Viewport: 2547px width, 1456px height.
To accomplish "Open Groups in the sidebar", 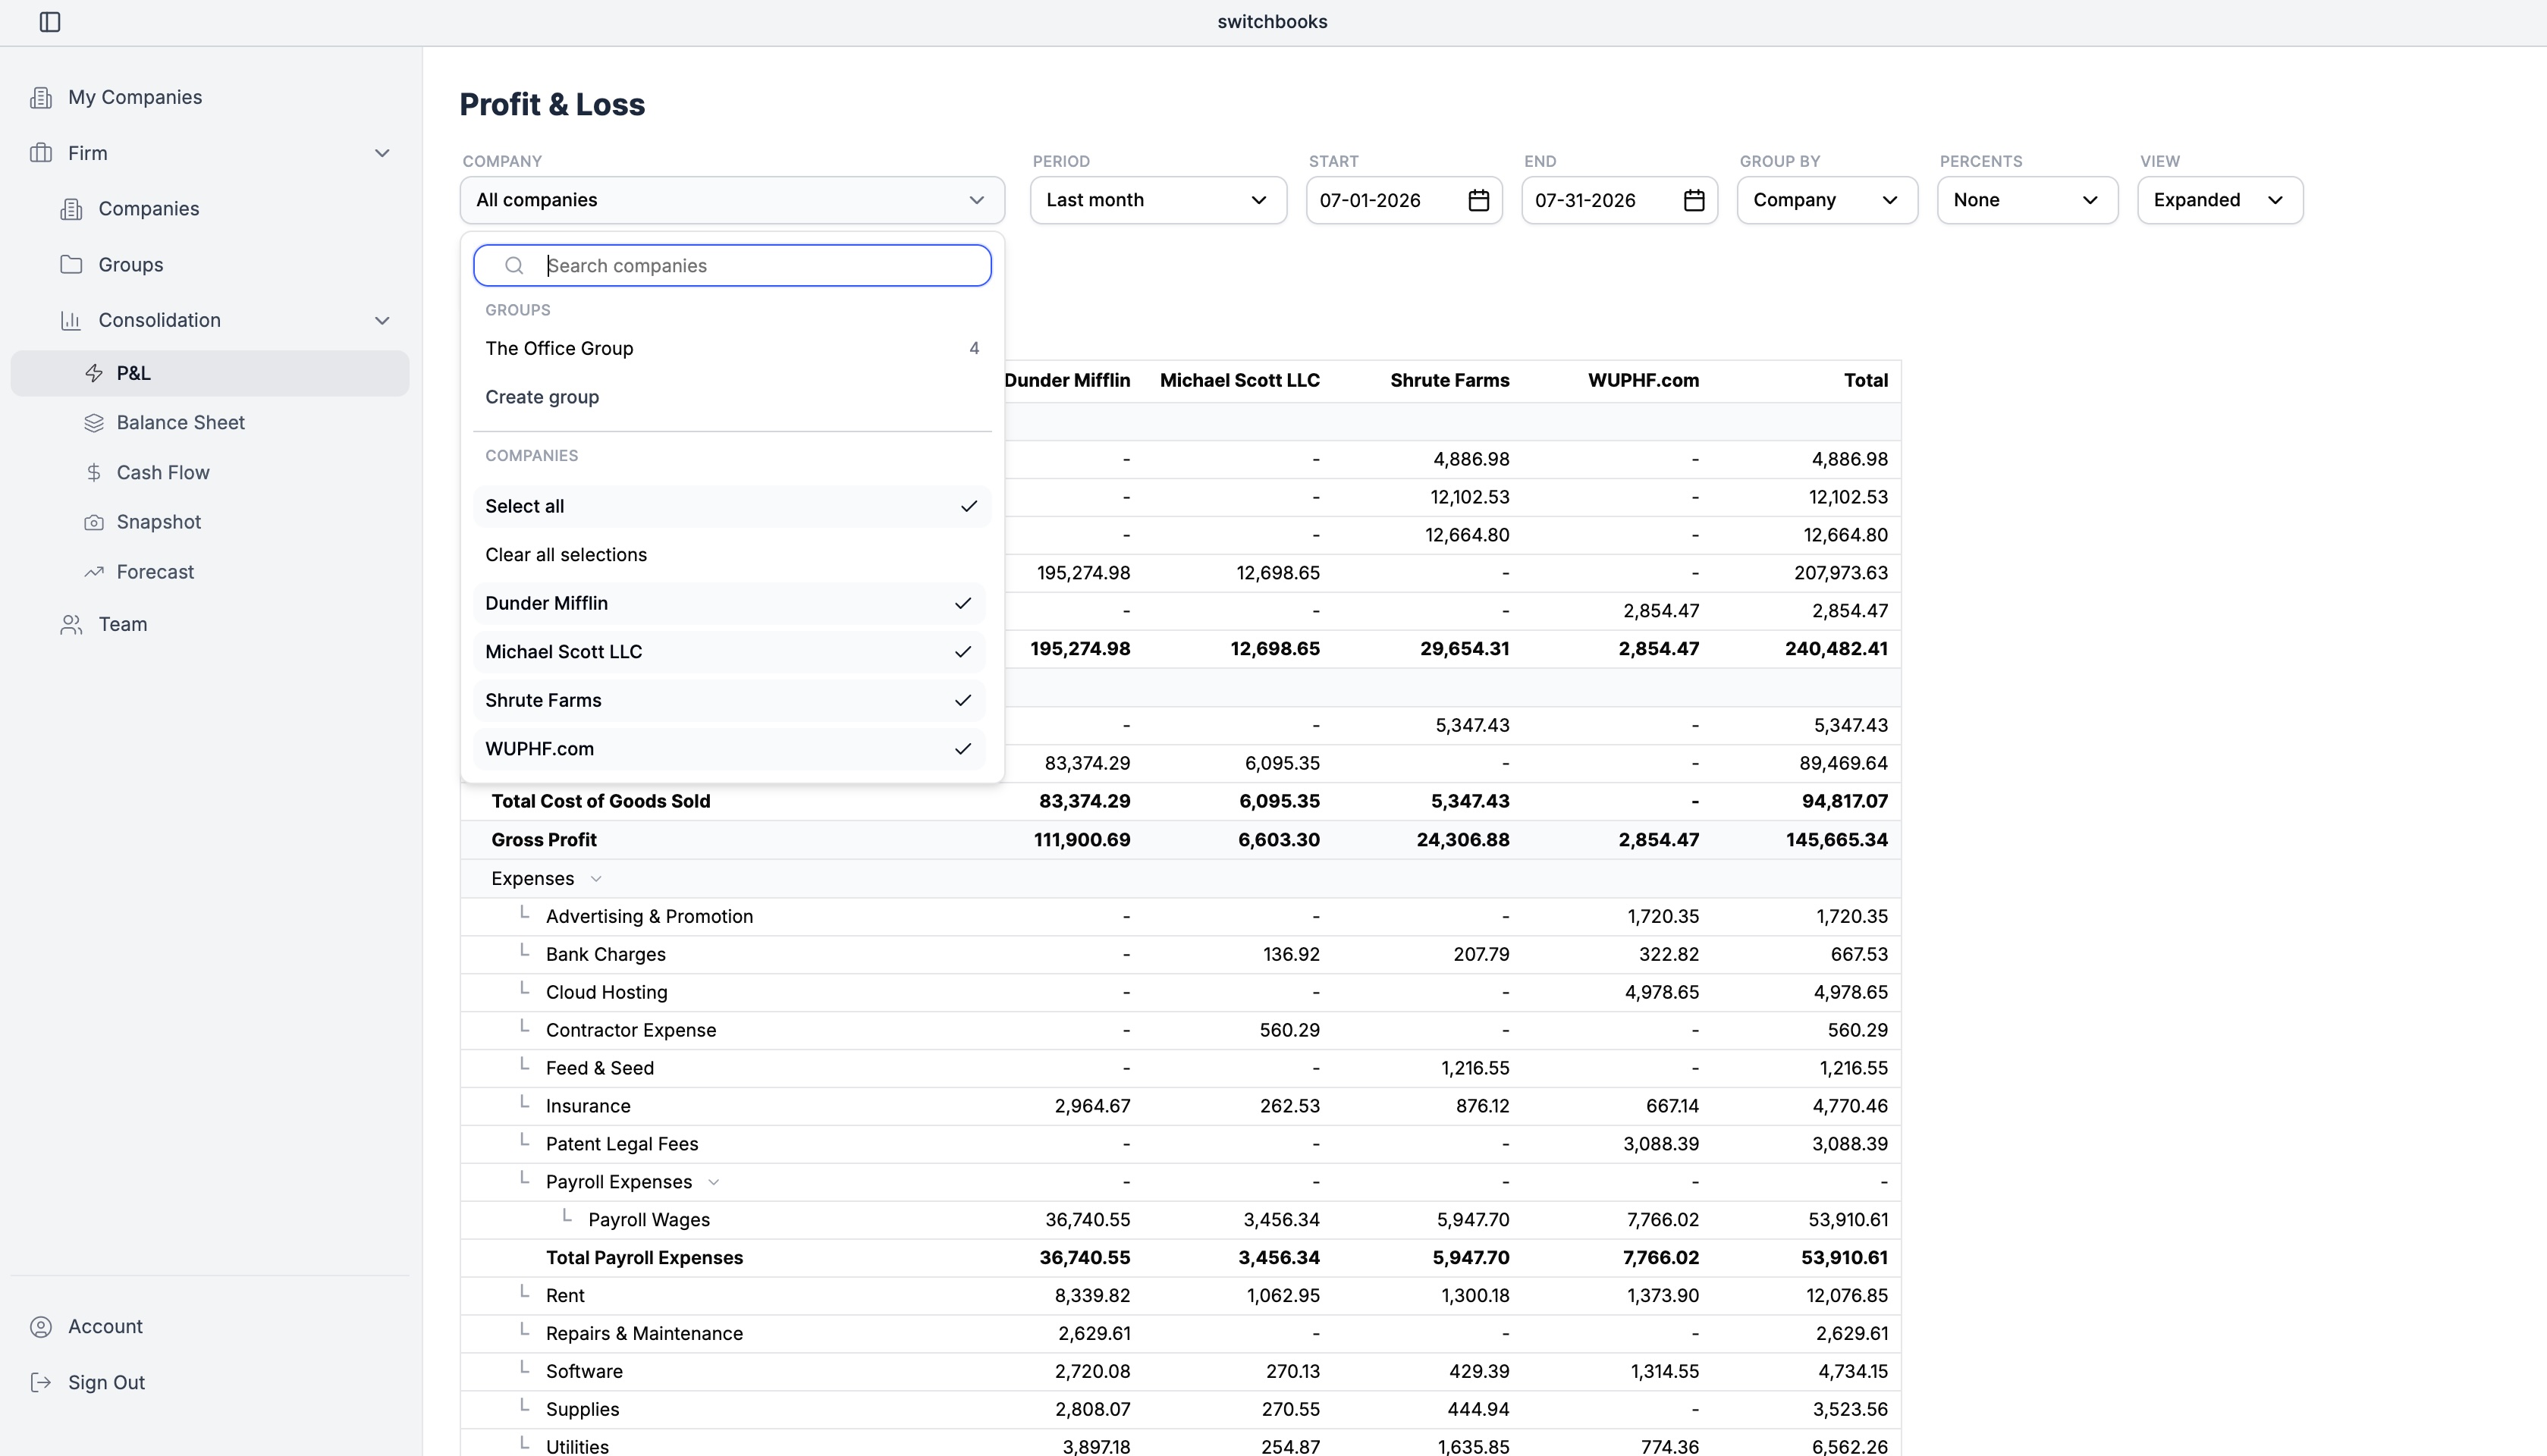I will click(x=131, y=265).
